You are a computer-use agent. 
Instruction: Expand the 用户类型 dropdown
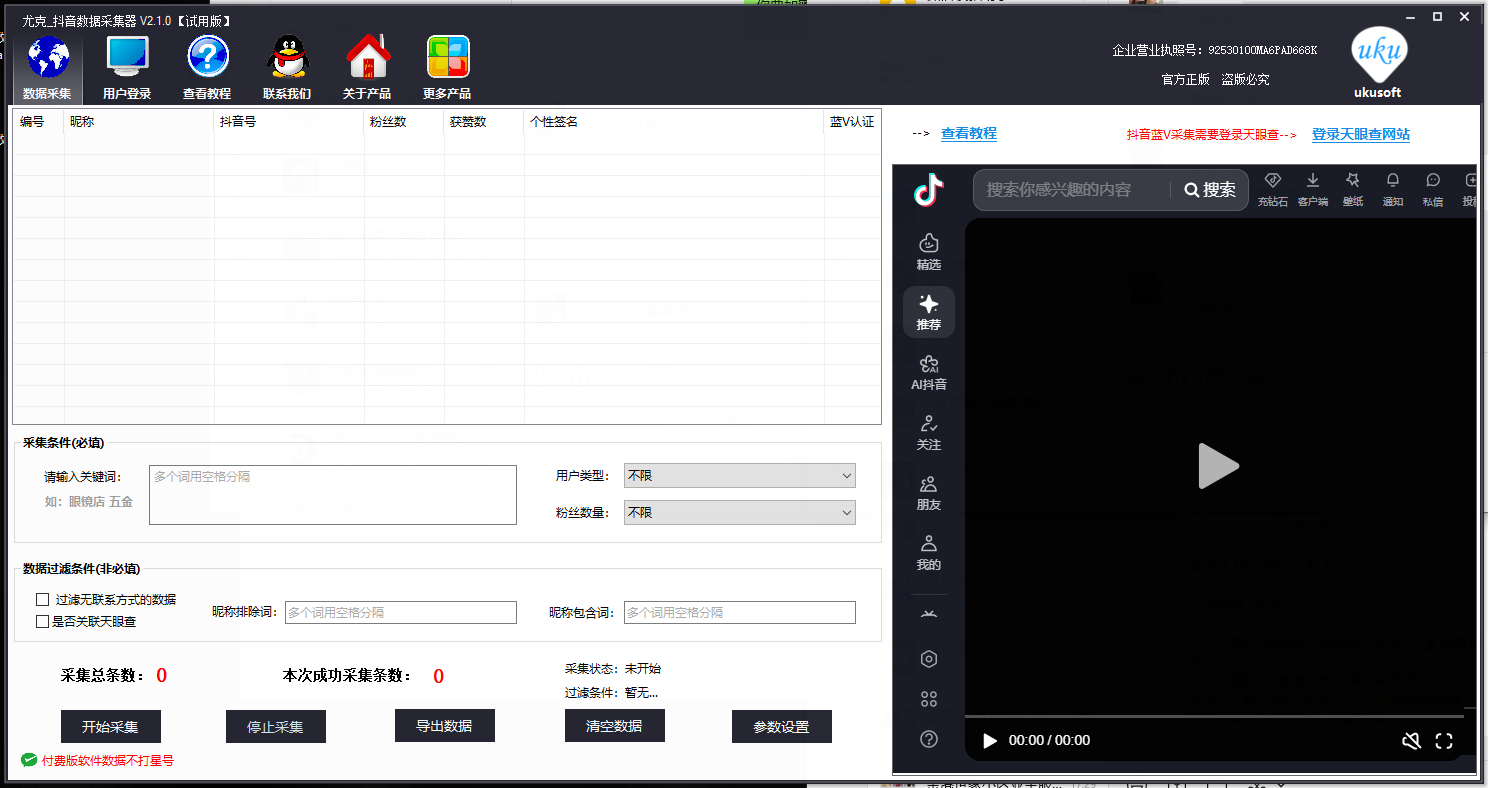tap(739, 476)
